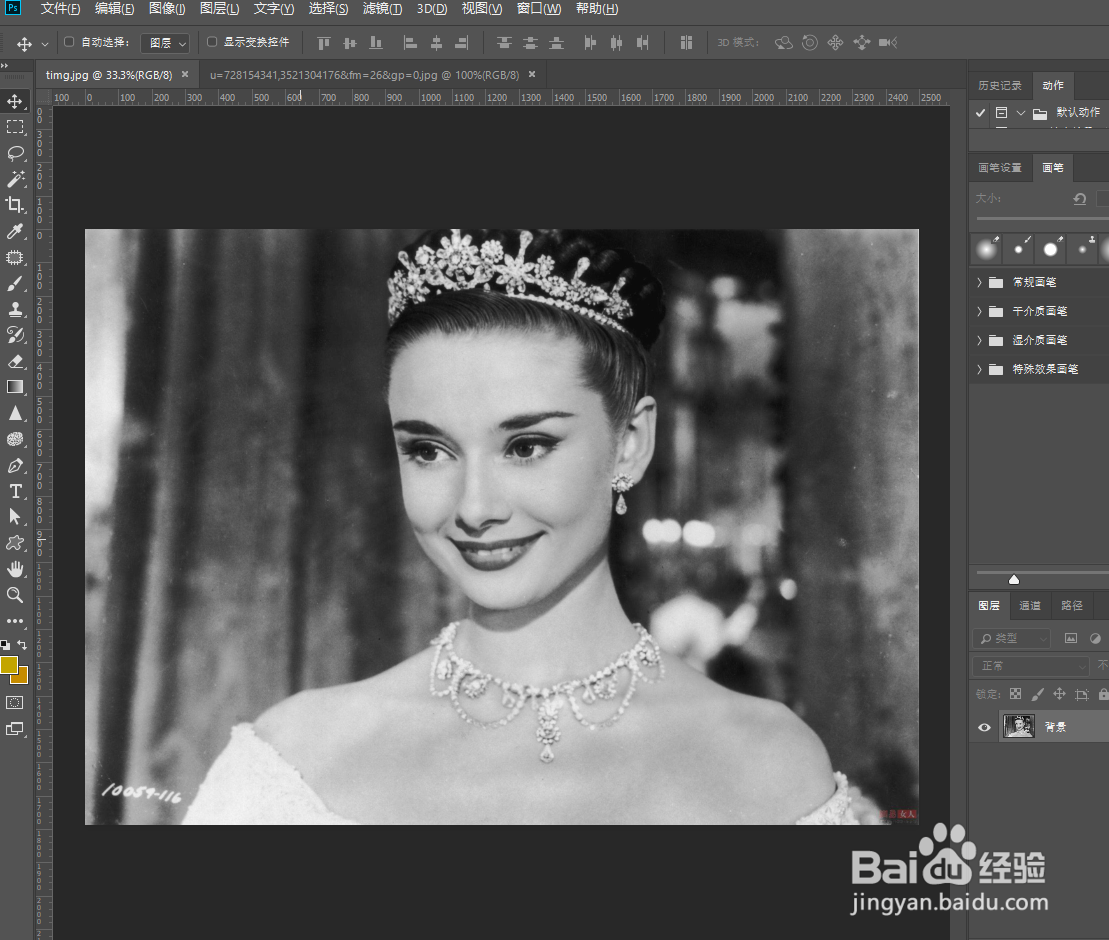
Task: Toggle lock transparent pixels
Action: 1016,694
